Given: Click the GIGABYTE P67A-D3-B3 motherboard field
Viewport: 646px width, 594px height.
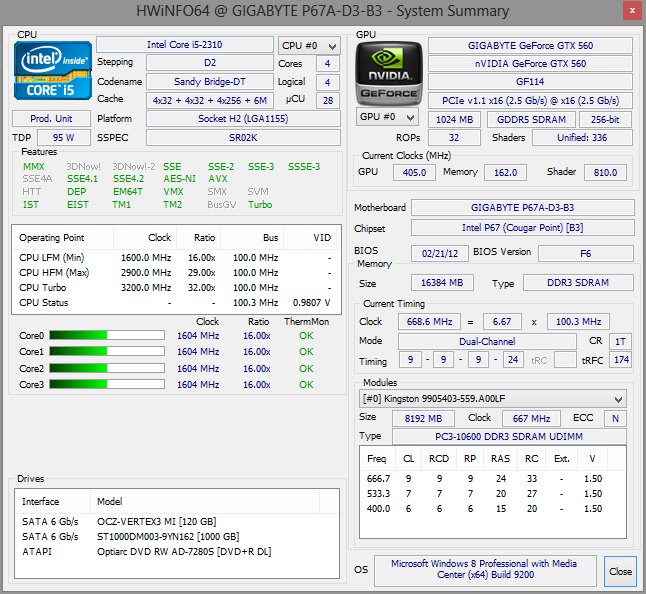Looking at the screenshot, I should (x=523, y=208).
